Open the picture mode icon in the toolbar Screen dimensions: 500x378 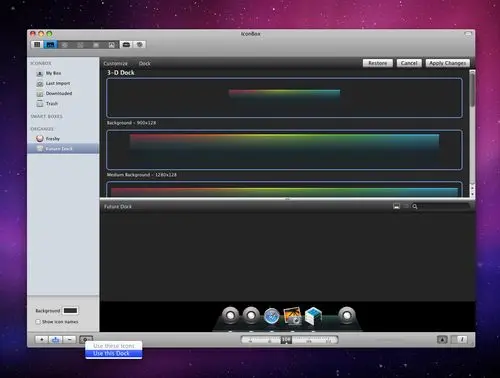112,45
